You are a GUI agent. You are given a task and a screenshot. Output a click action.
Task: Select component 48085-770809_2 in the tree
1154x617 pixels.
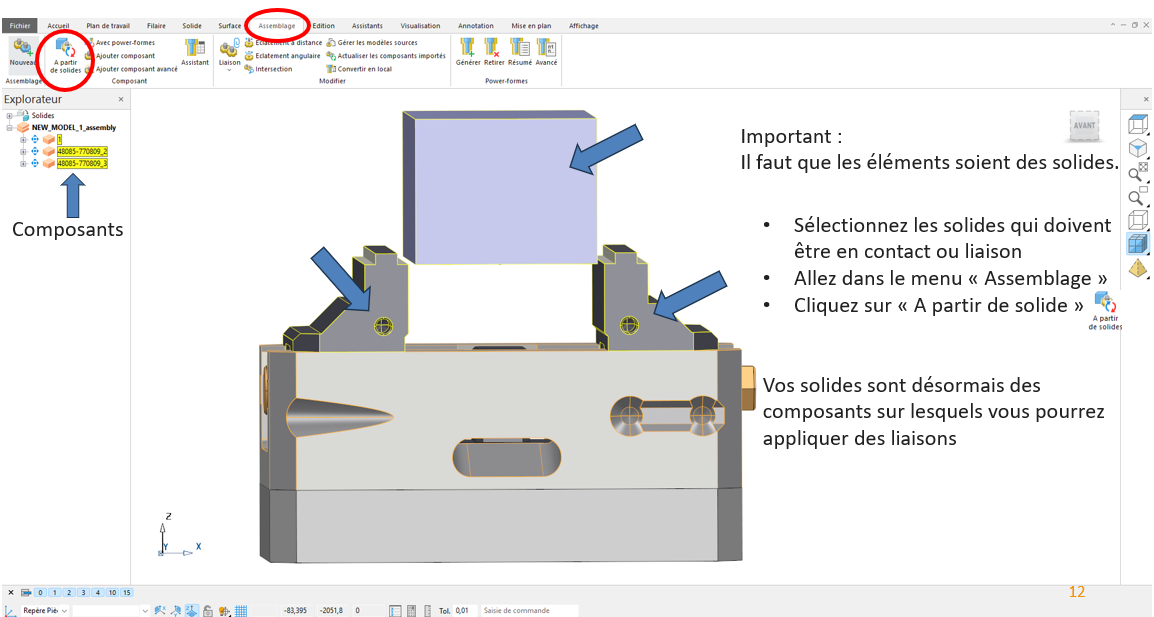82,151
